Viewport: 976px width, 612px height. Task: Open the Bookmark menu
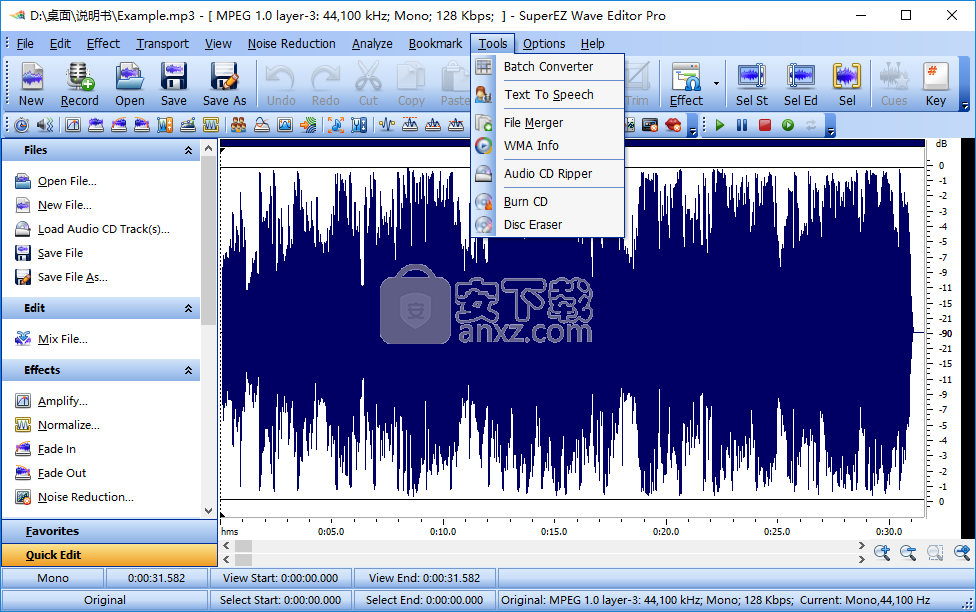435,44
